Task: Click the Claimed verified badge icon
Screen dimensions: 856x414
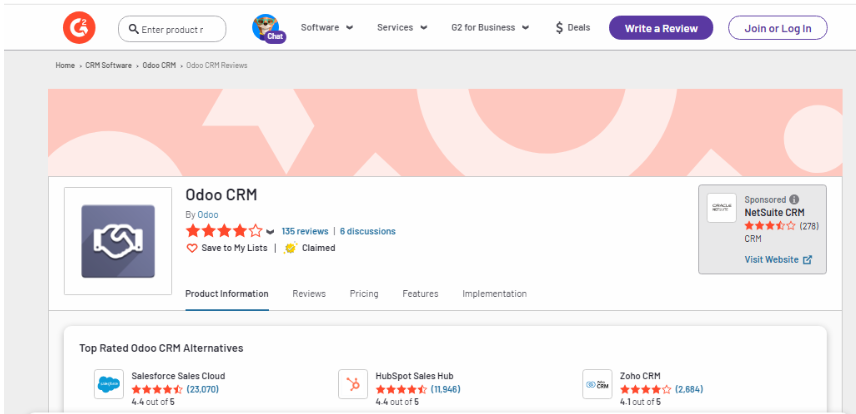Action: pyautogui.click(x=290, y=248)
